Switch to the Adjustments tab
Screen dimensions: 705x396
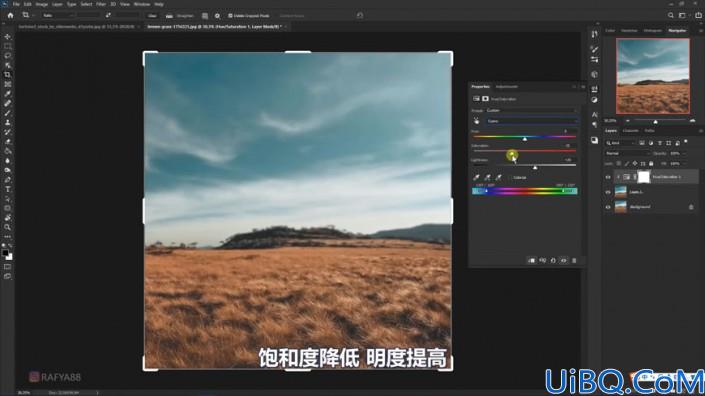(507, 87)
